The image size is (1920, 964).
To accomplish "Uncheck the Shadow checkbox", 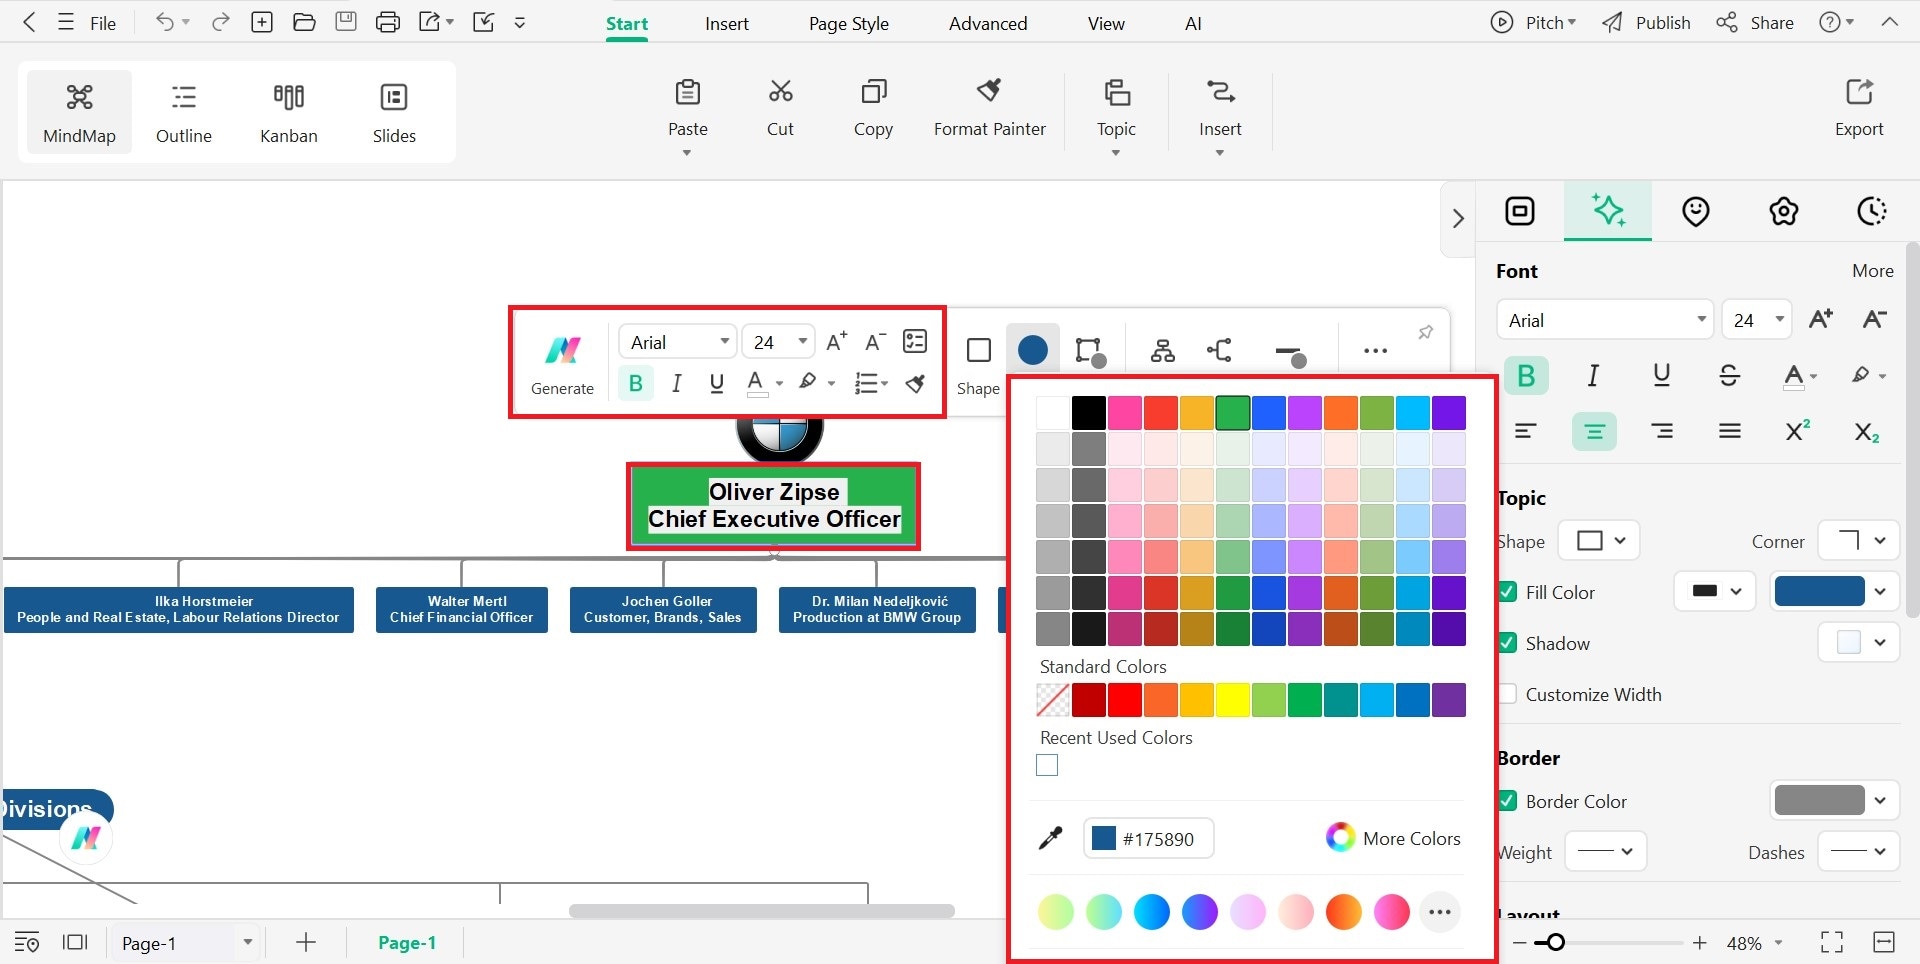I will point(1507,643).
